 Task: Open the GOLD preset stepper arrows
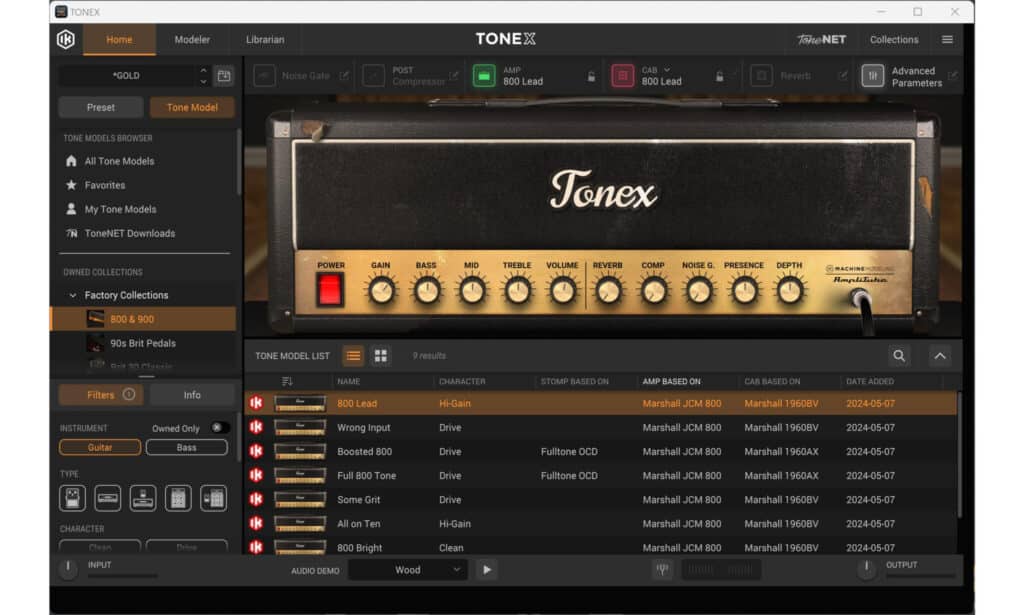(x=203, y=76)
